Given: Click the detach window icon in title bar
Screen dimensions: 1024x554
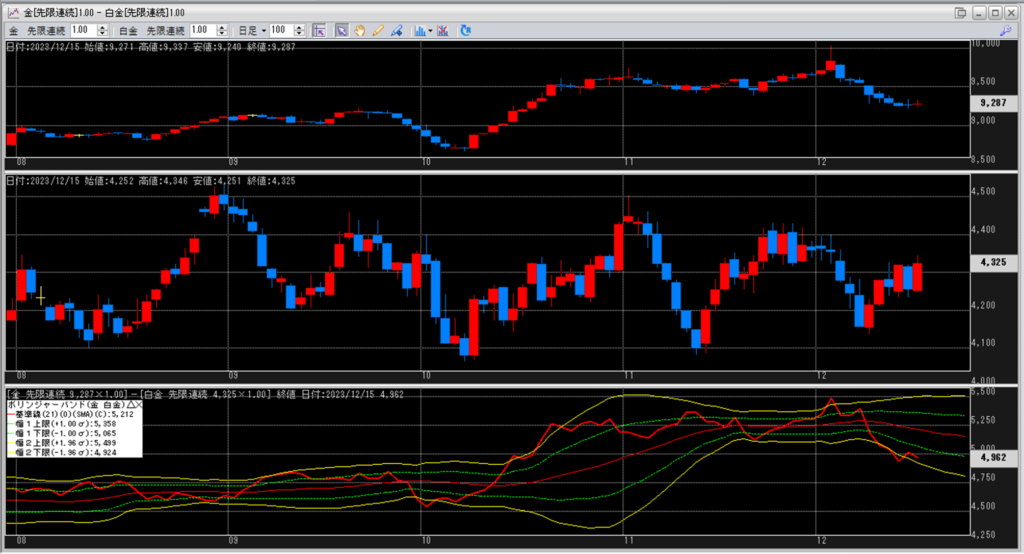Looking at the screenshot, I should tap(961, 11).
